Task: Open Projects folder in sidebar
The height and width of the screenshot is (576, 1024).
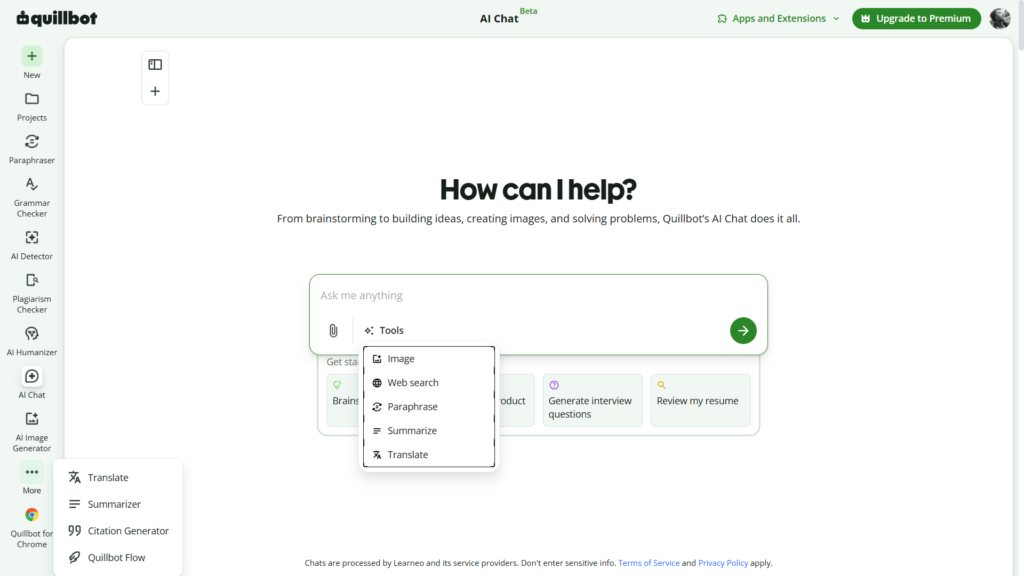Action: 31,106
